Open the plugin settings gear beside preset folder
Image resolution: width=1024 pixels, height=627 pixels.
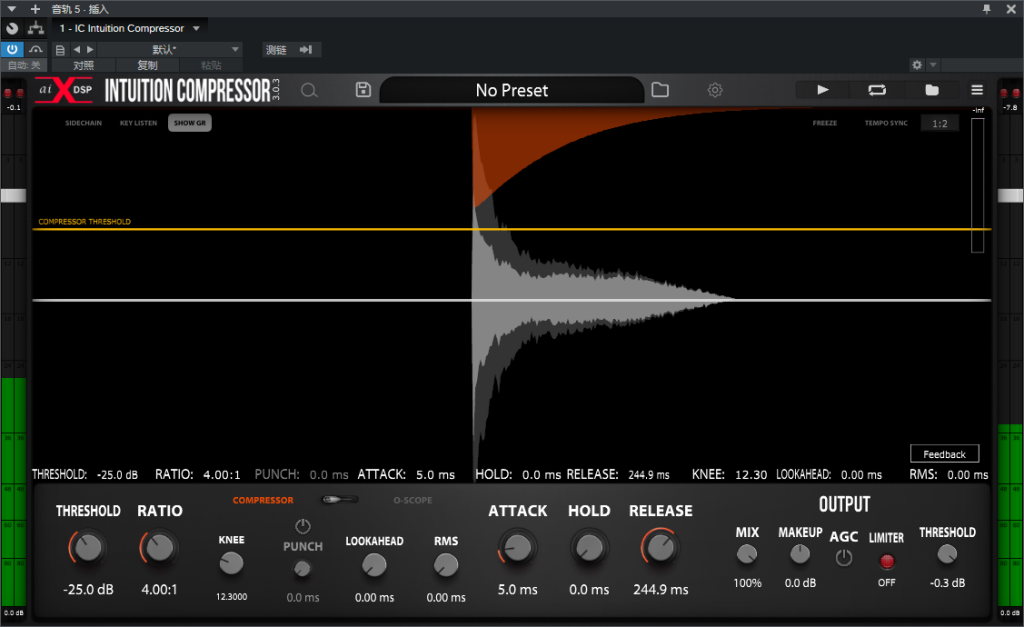[715, 90]
